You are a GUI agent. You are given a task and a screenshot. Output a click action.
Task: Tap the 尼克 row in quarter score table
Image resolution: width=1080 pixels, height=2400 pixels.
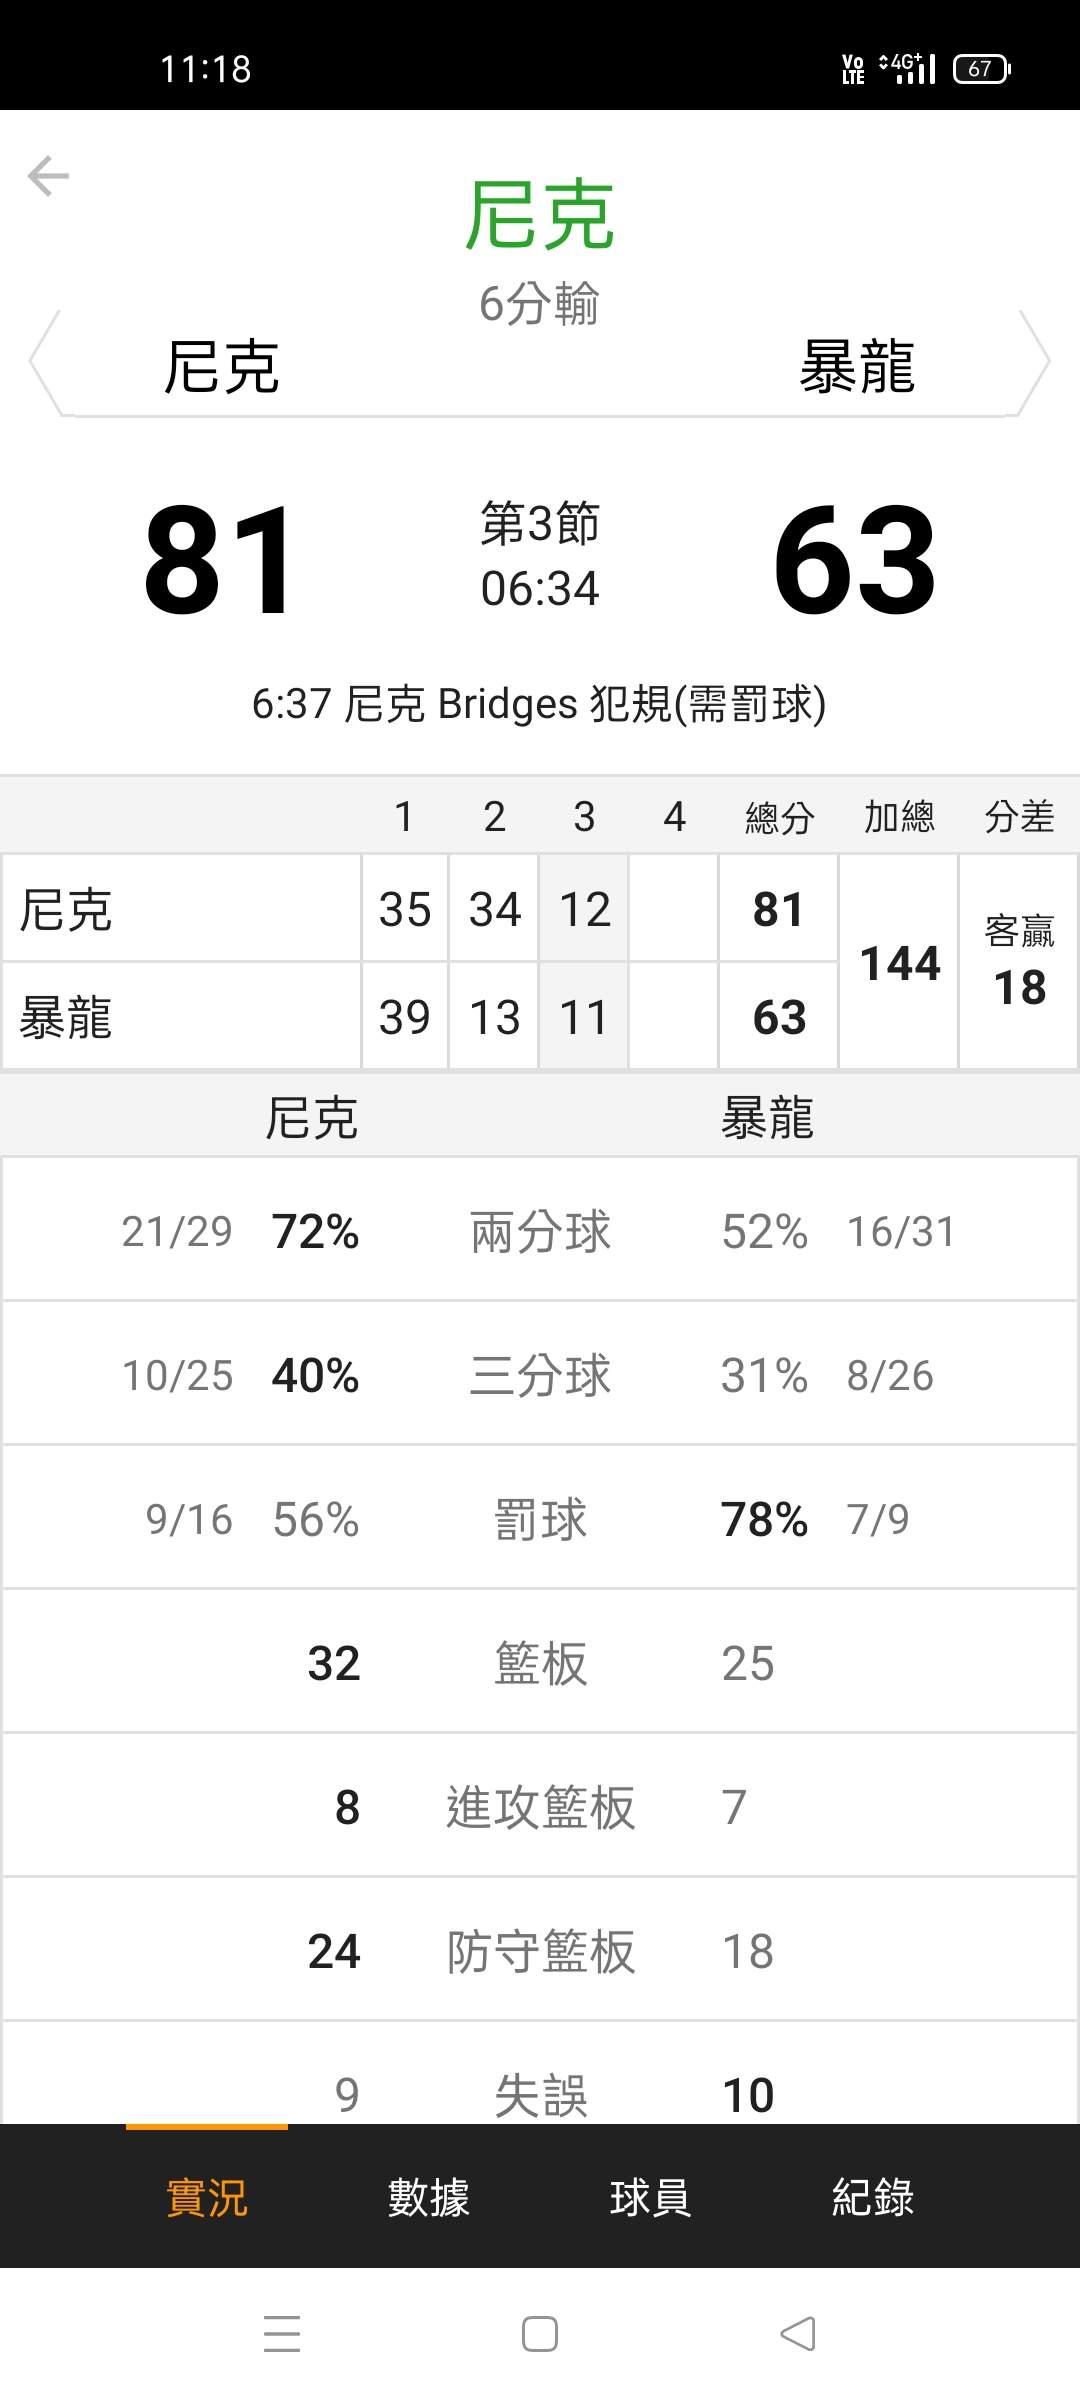coord(180,909)
